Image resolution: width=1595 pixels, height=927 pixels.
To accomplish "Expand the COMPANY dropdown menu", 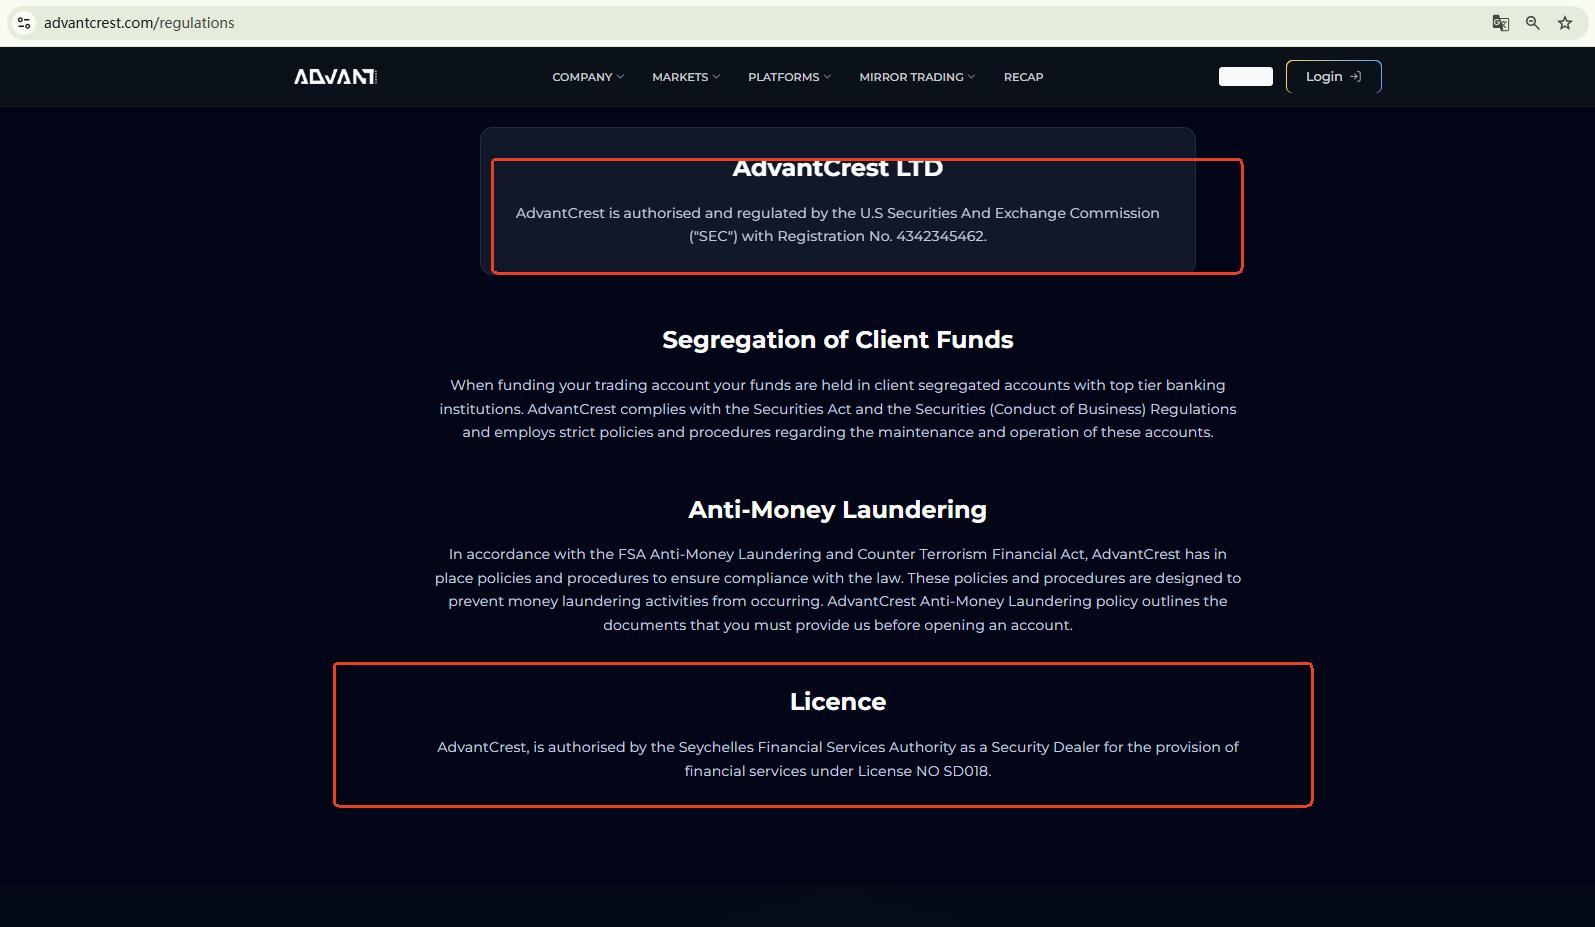I will pos(588,77).
